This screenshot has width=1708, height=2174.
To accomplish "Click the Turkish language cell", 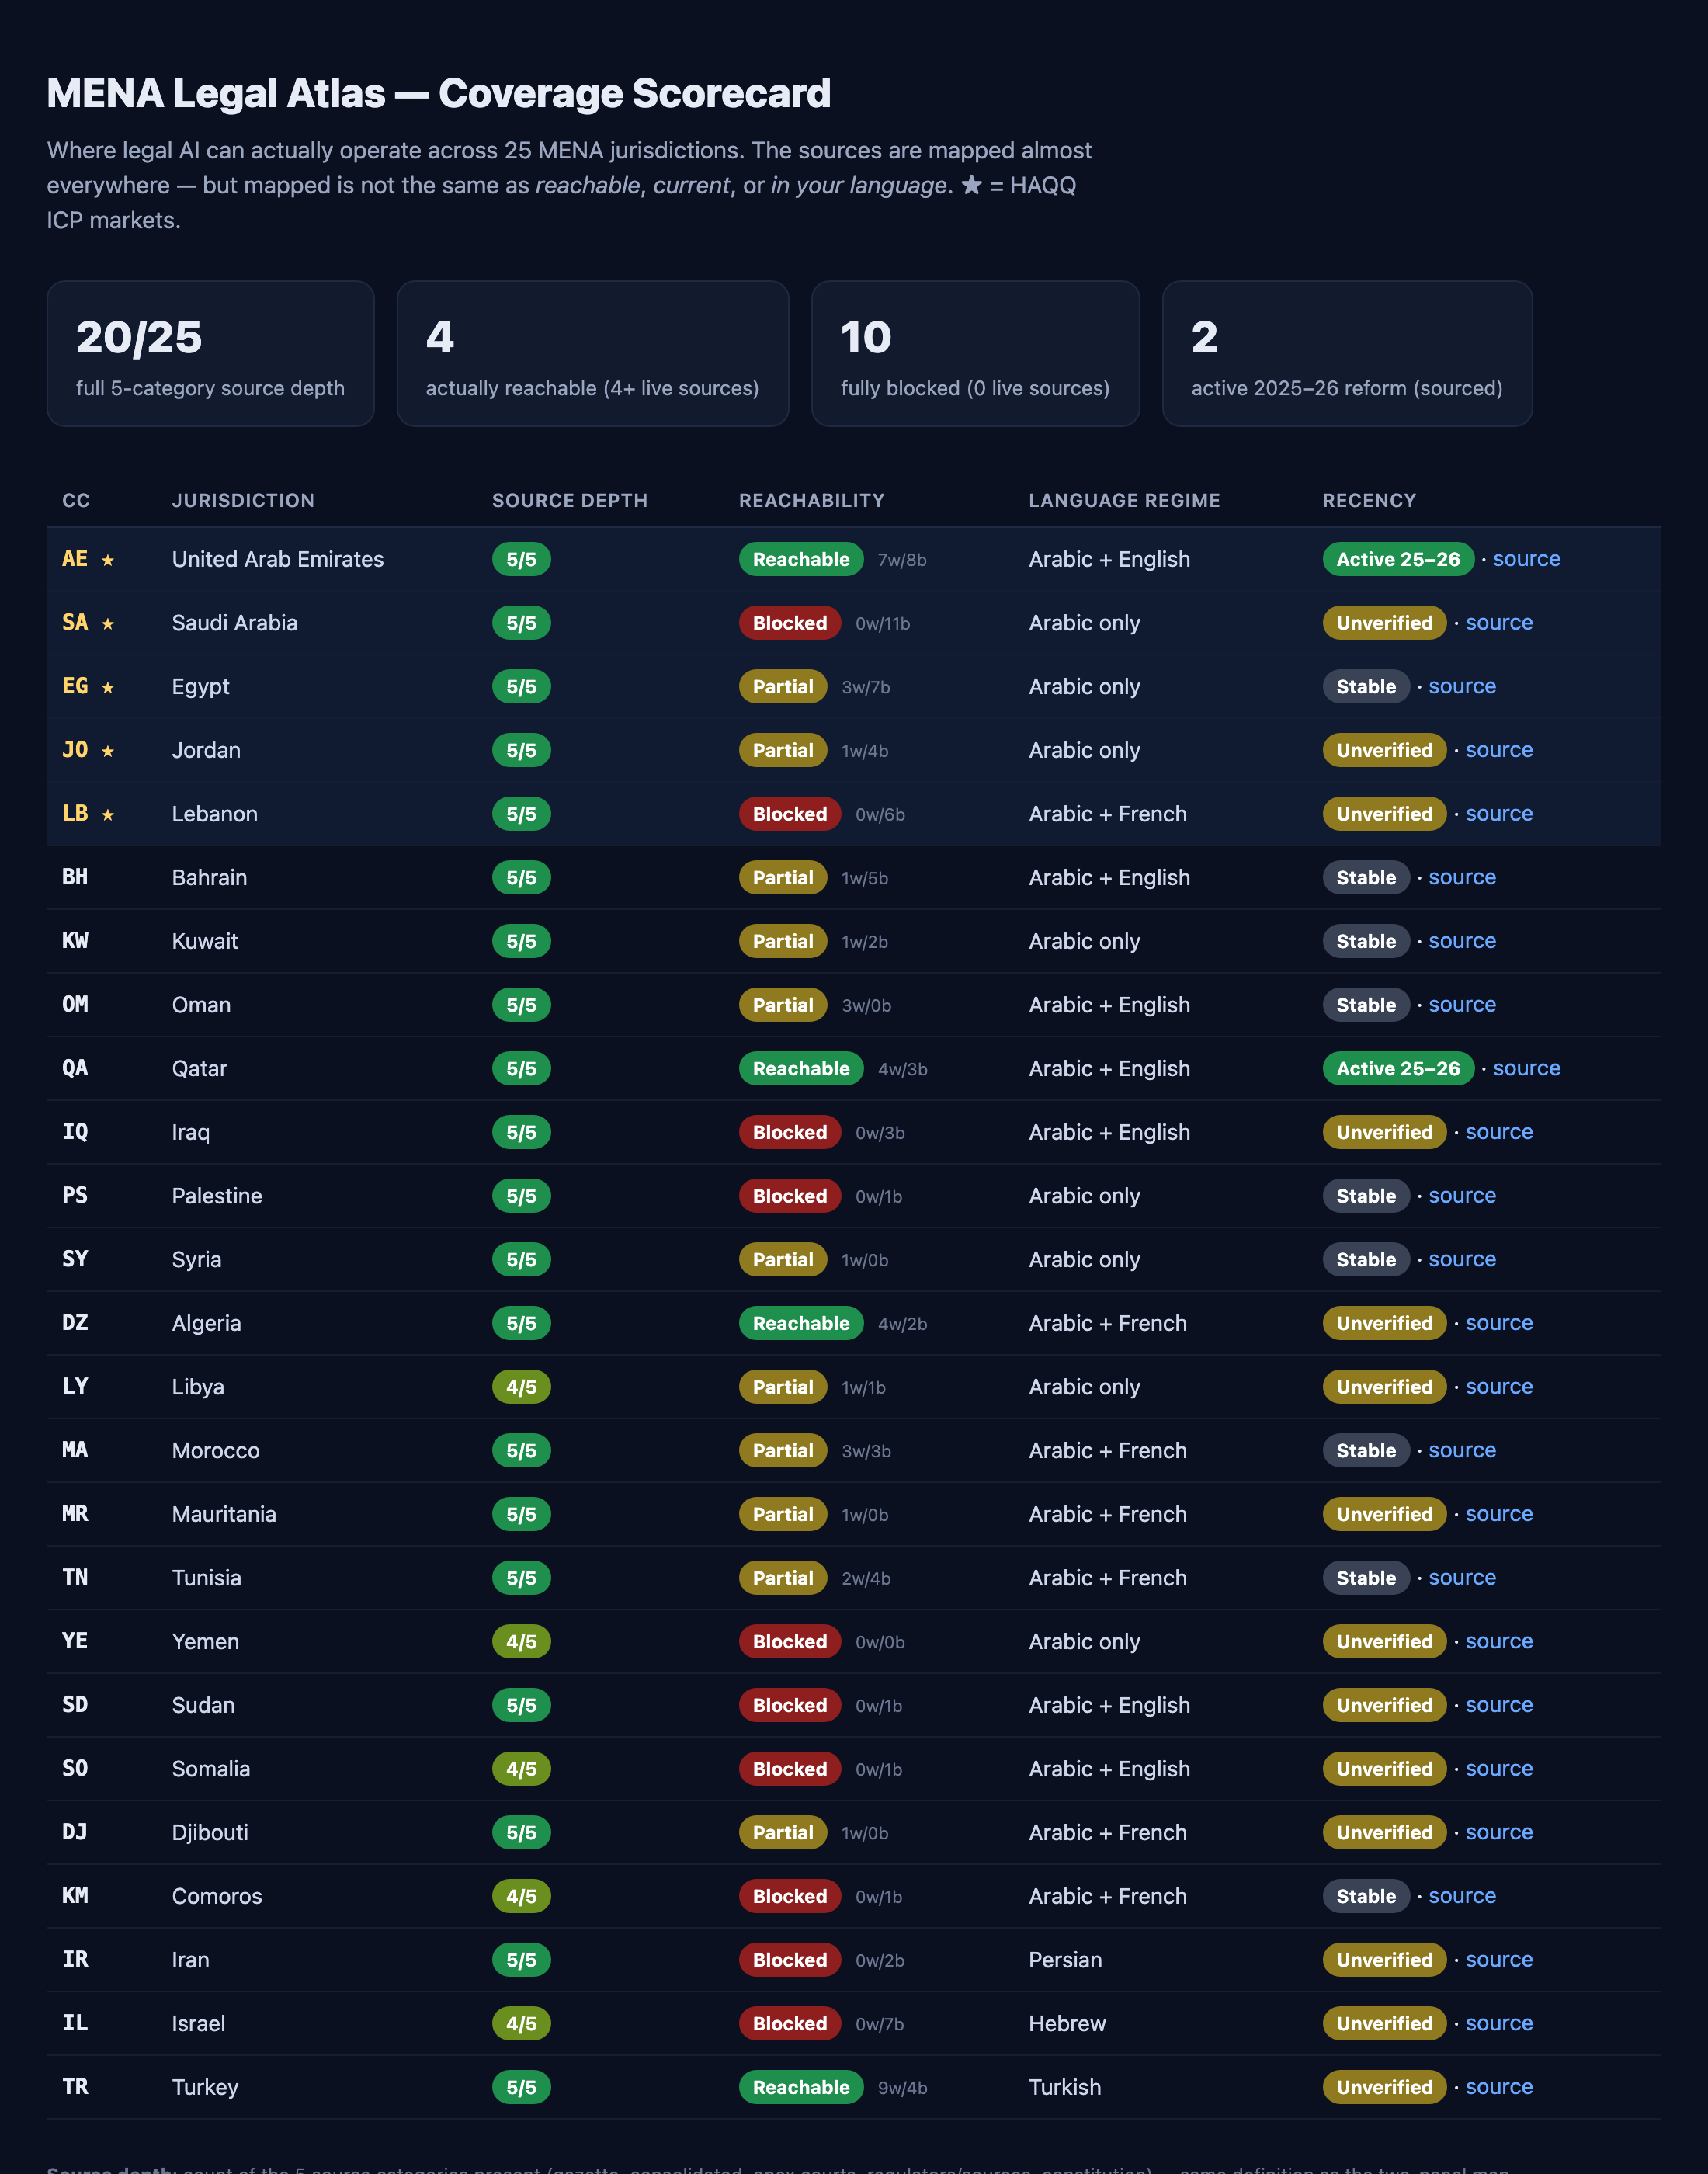I will (1065, 2087).
